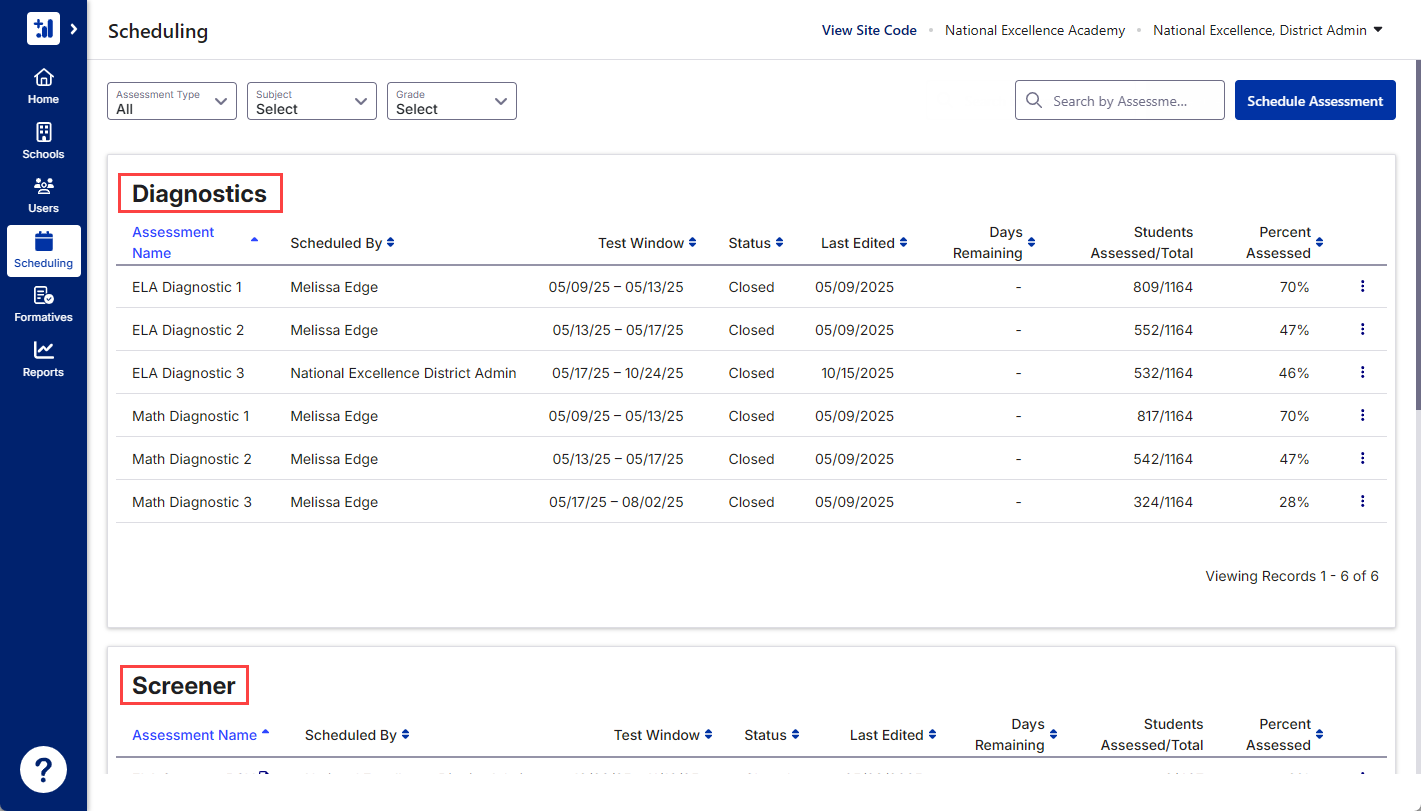Screen dimensions: 1421x811
Task: Open actions menu for ELA Diagnostic 2
Action: pyautogui.click(x=1362, y=330)
